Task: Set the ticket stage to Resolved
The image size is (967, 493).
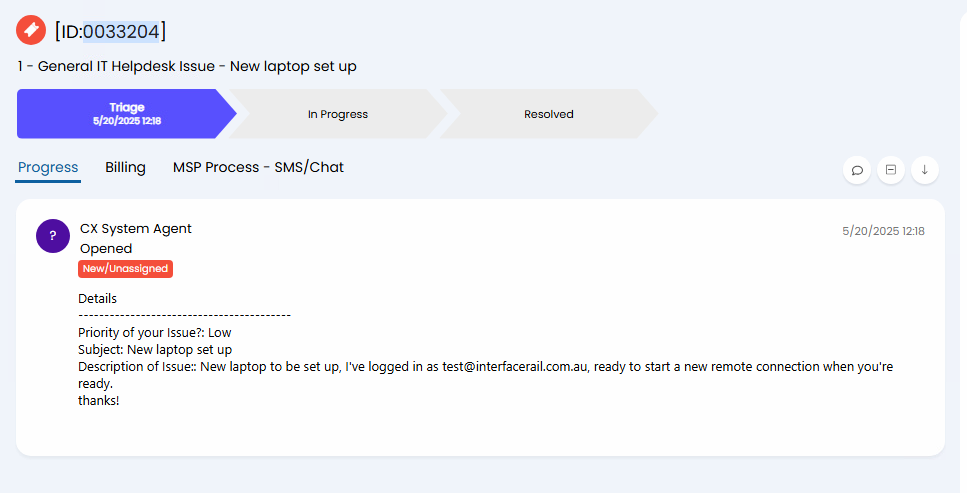Action: coord(549,114)
